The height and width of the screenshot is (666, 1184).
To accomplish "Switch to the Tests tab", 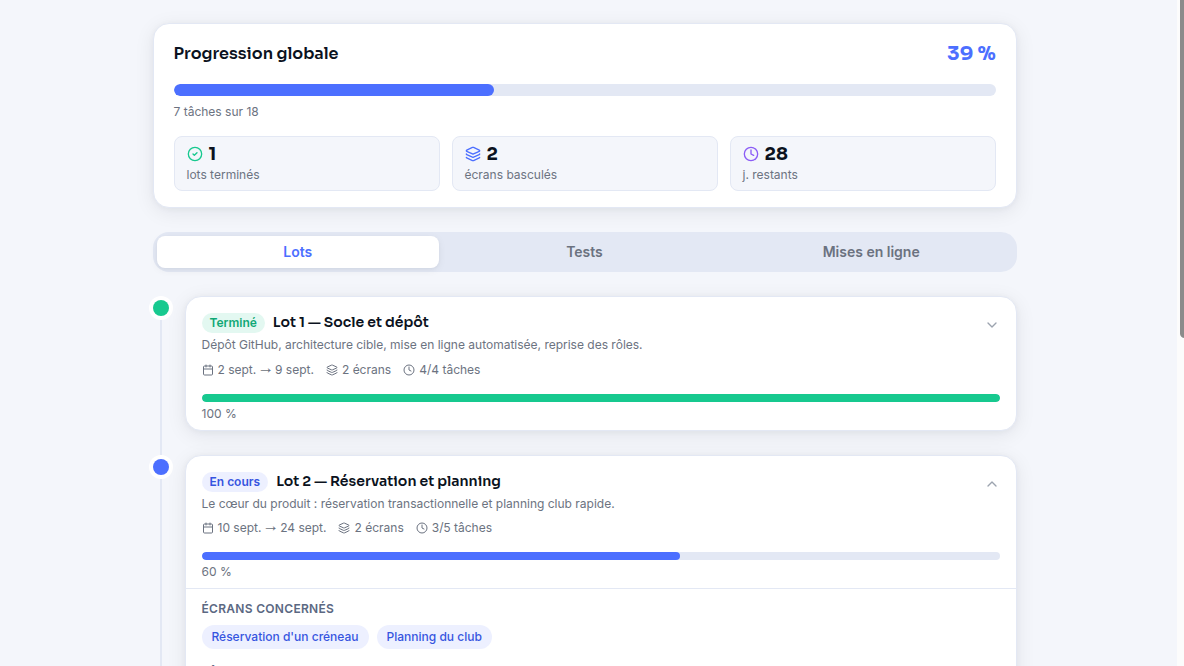I will 584,252.
